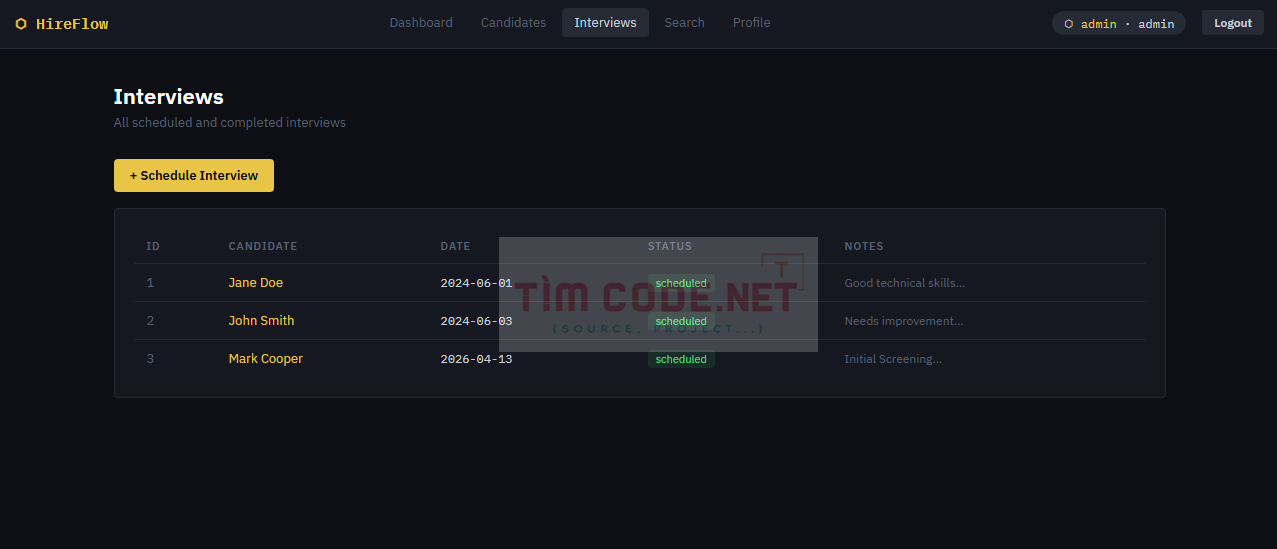
Task: Click the ID cell for John Smith
Action: [150, 321]
